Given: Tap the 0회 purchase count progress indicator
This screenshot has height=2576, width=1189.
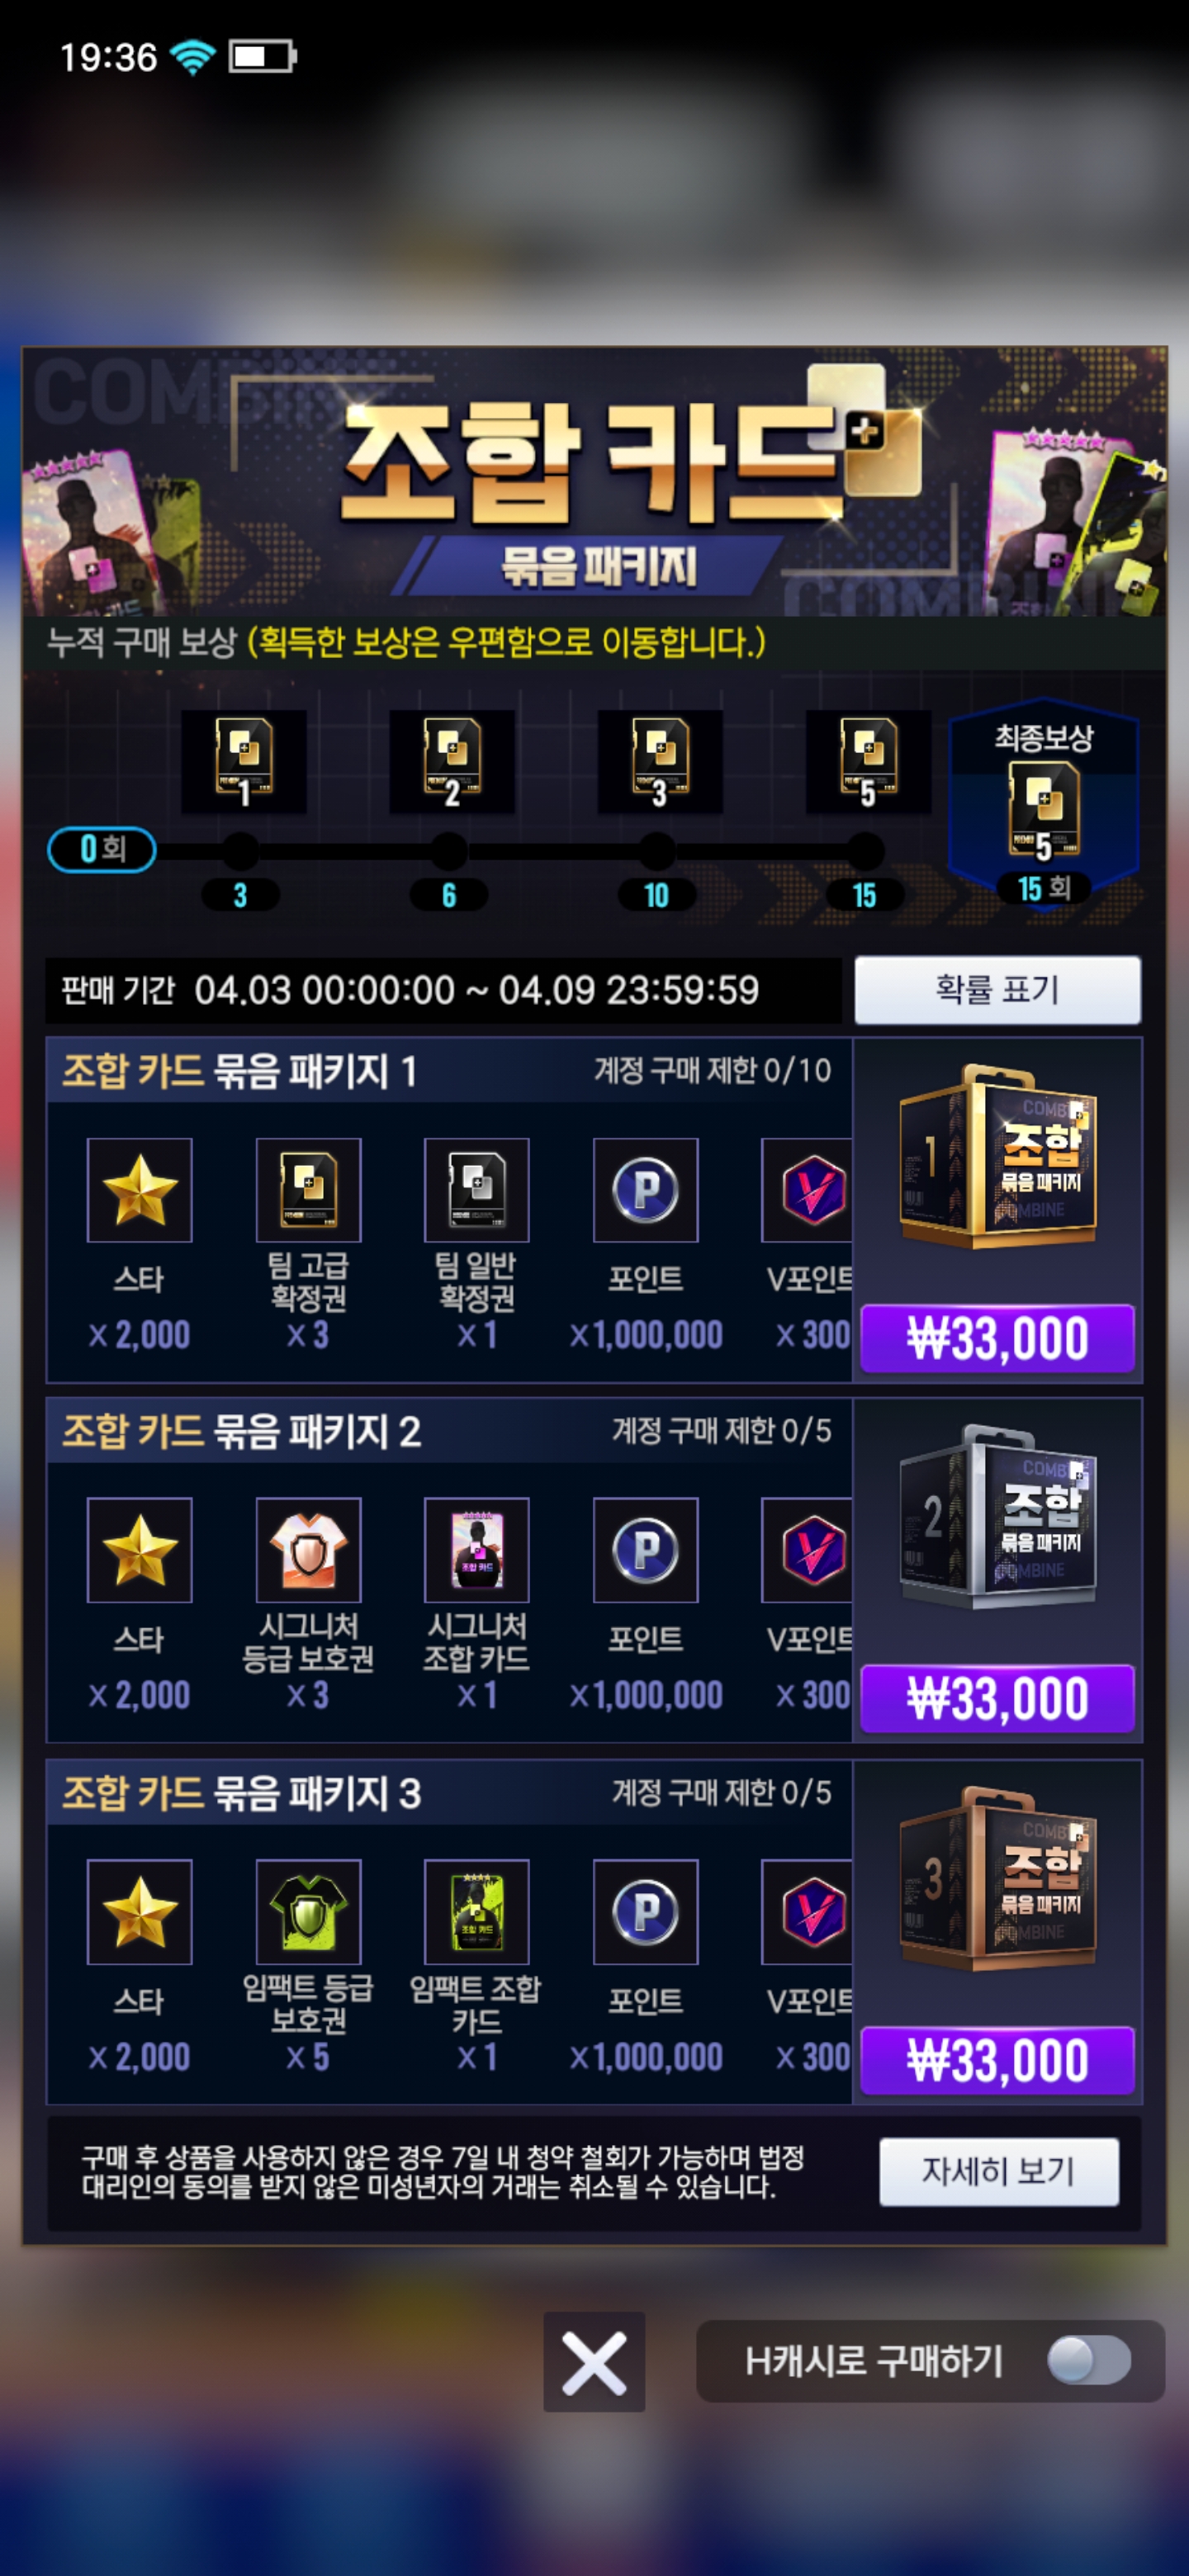Looking at the screenshot, I should tap(102, 850).
